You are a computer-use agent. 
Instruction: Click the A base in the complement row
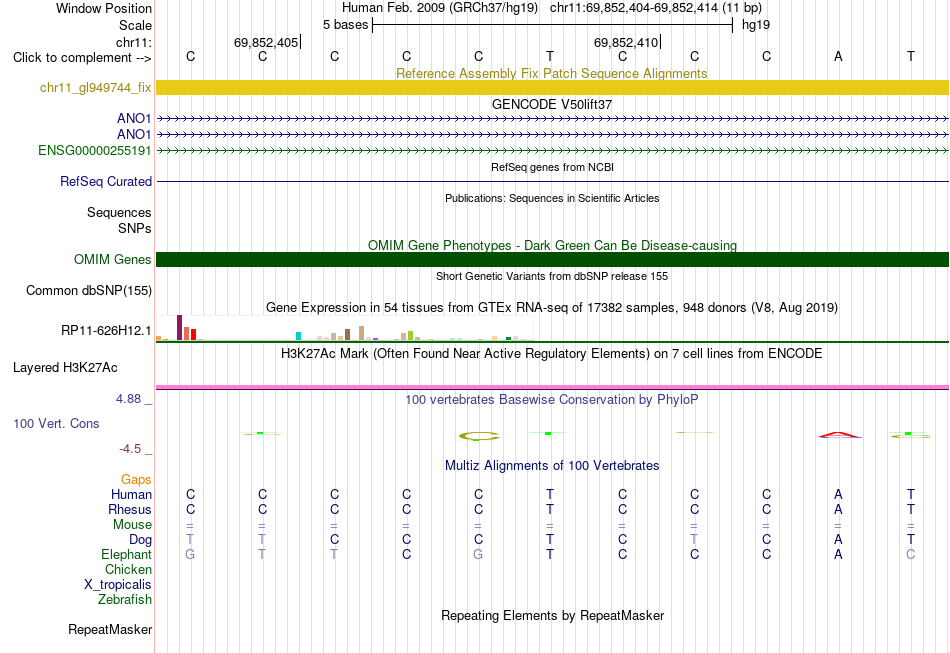click(x=838, y=56)
